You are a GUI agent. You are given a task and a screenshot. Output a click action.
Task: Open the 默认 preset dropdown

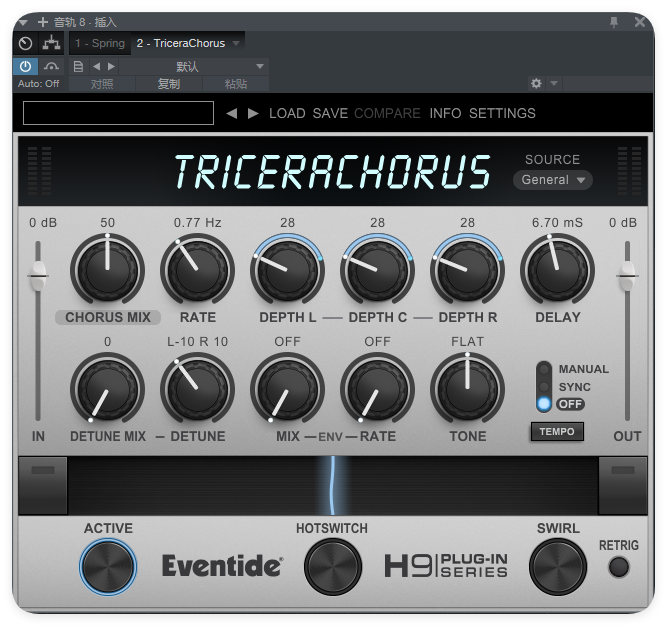pyautogui.click(x=194, y=66)
